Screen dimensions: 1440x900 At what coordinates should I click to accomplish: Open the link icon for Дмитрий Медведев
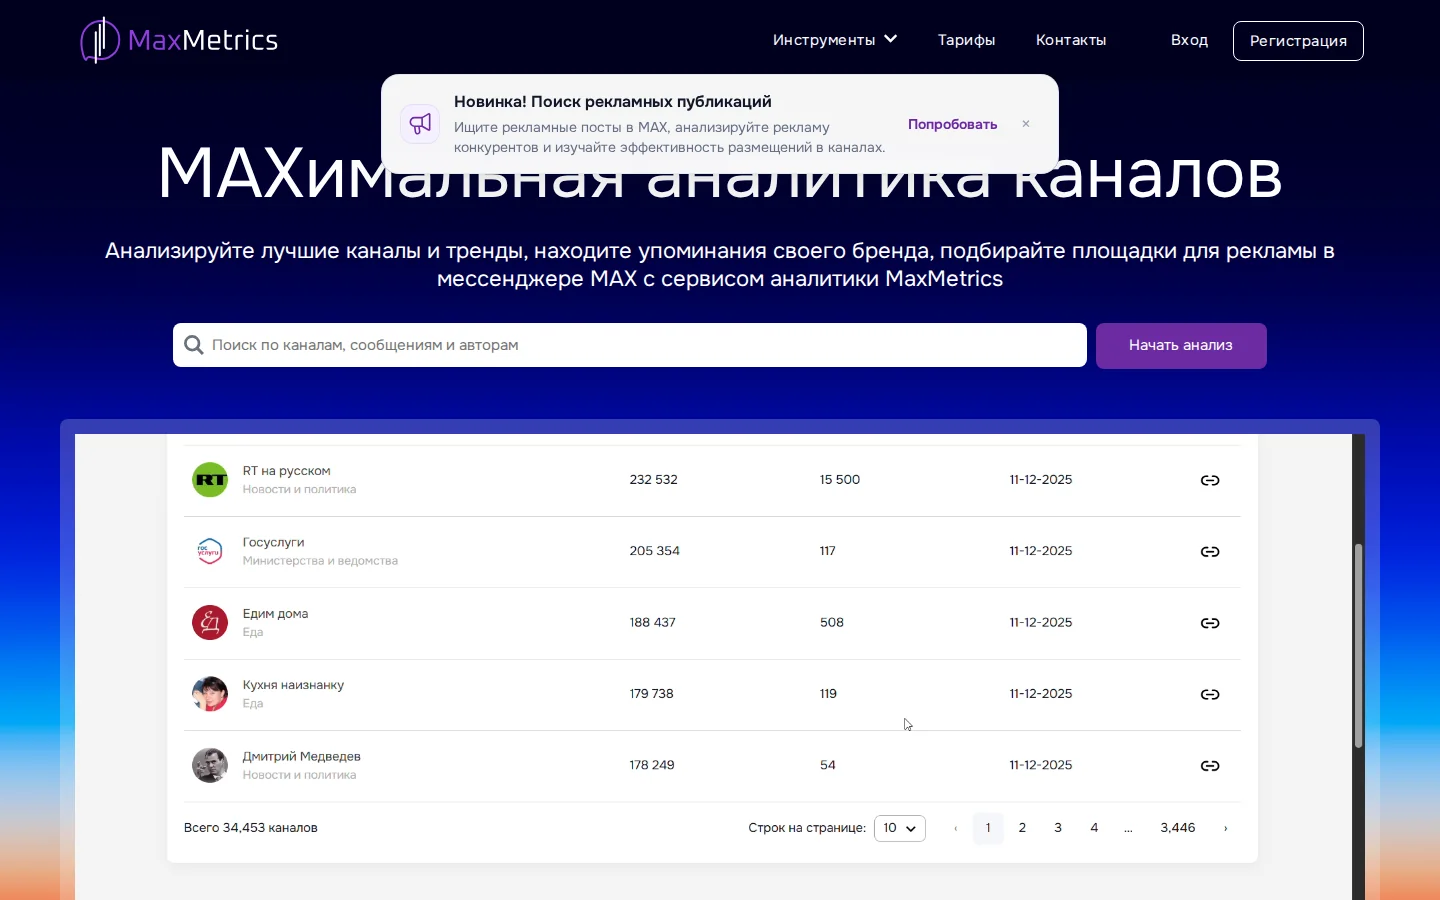[1210, 766]
